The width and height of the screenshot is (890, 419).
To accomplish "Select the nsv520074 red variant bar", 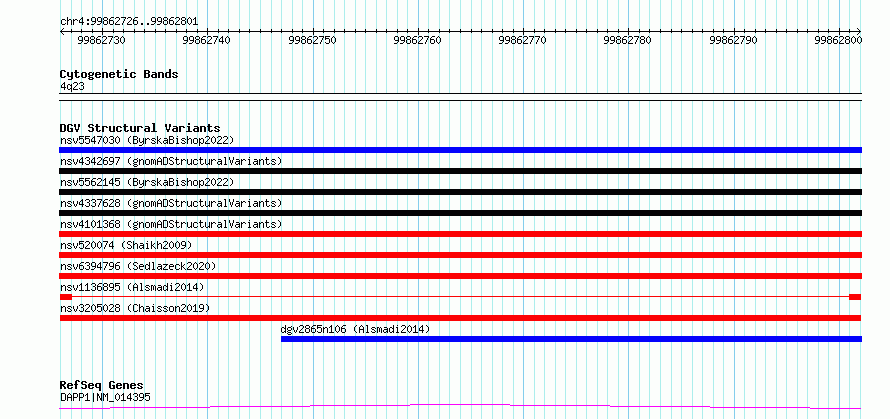I will click(x=460, y=255).
